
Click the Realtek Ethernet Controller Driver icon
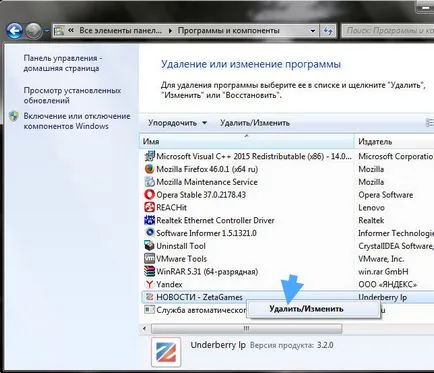(149, 220)
